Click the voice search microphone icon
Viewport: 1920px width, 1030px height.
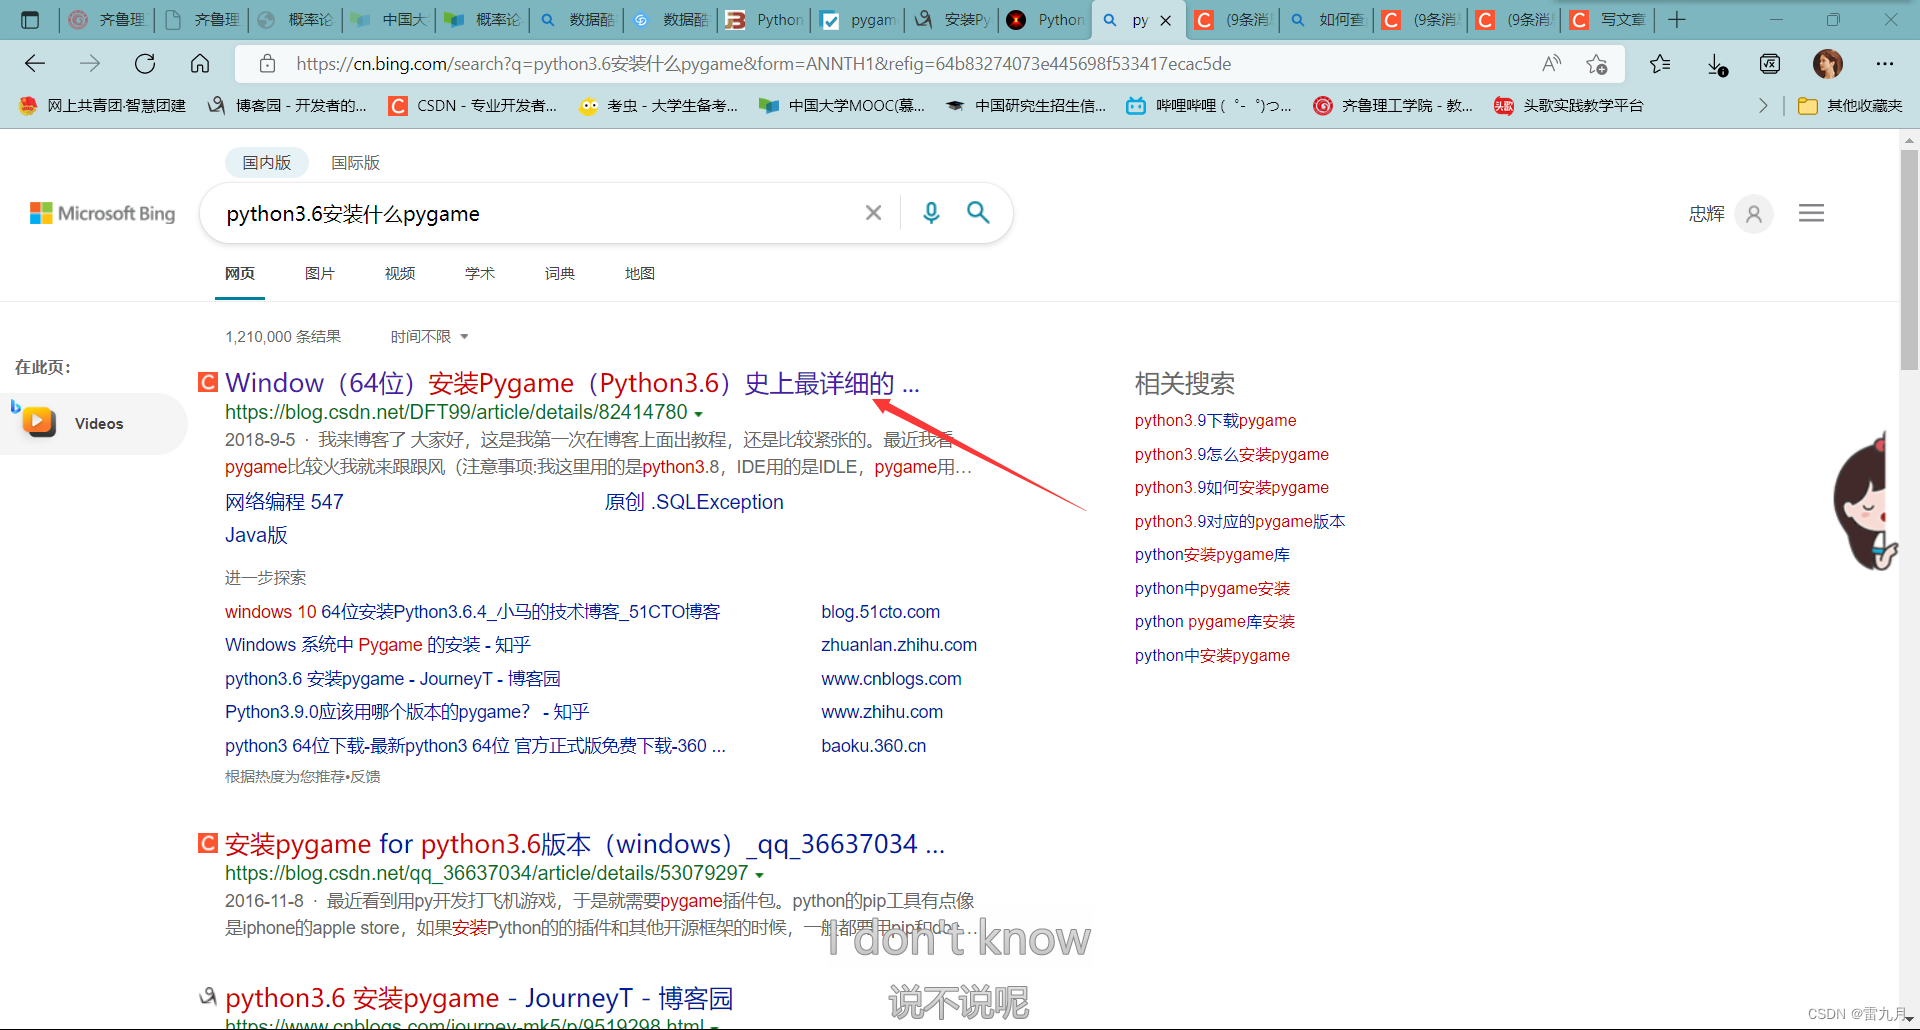coord(931,213)
